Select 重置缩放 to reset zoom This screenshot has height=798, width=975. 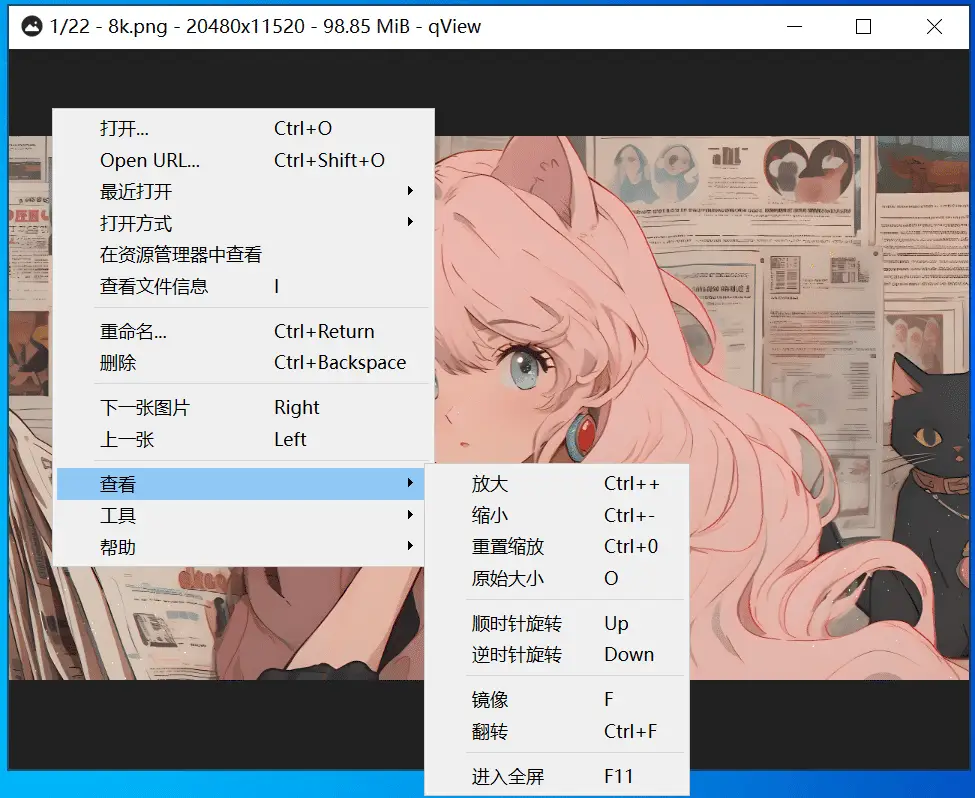click(x=508, y=547)
